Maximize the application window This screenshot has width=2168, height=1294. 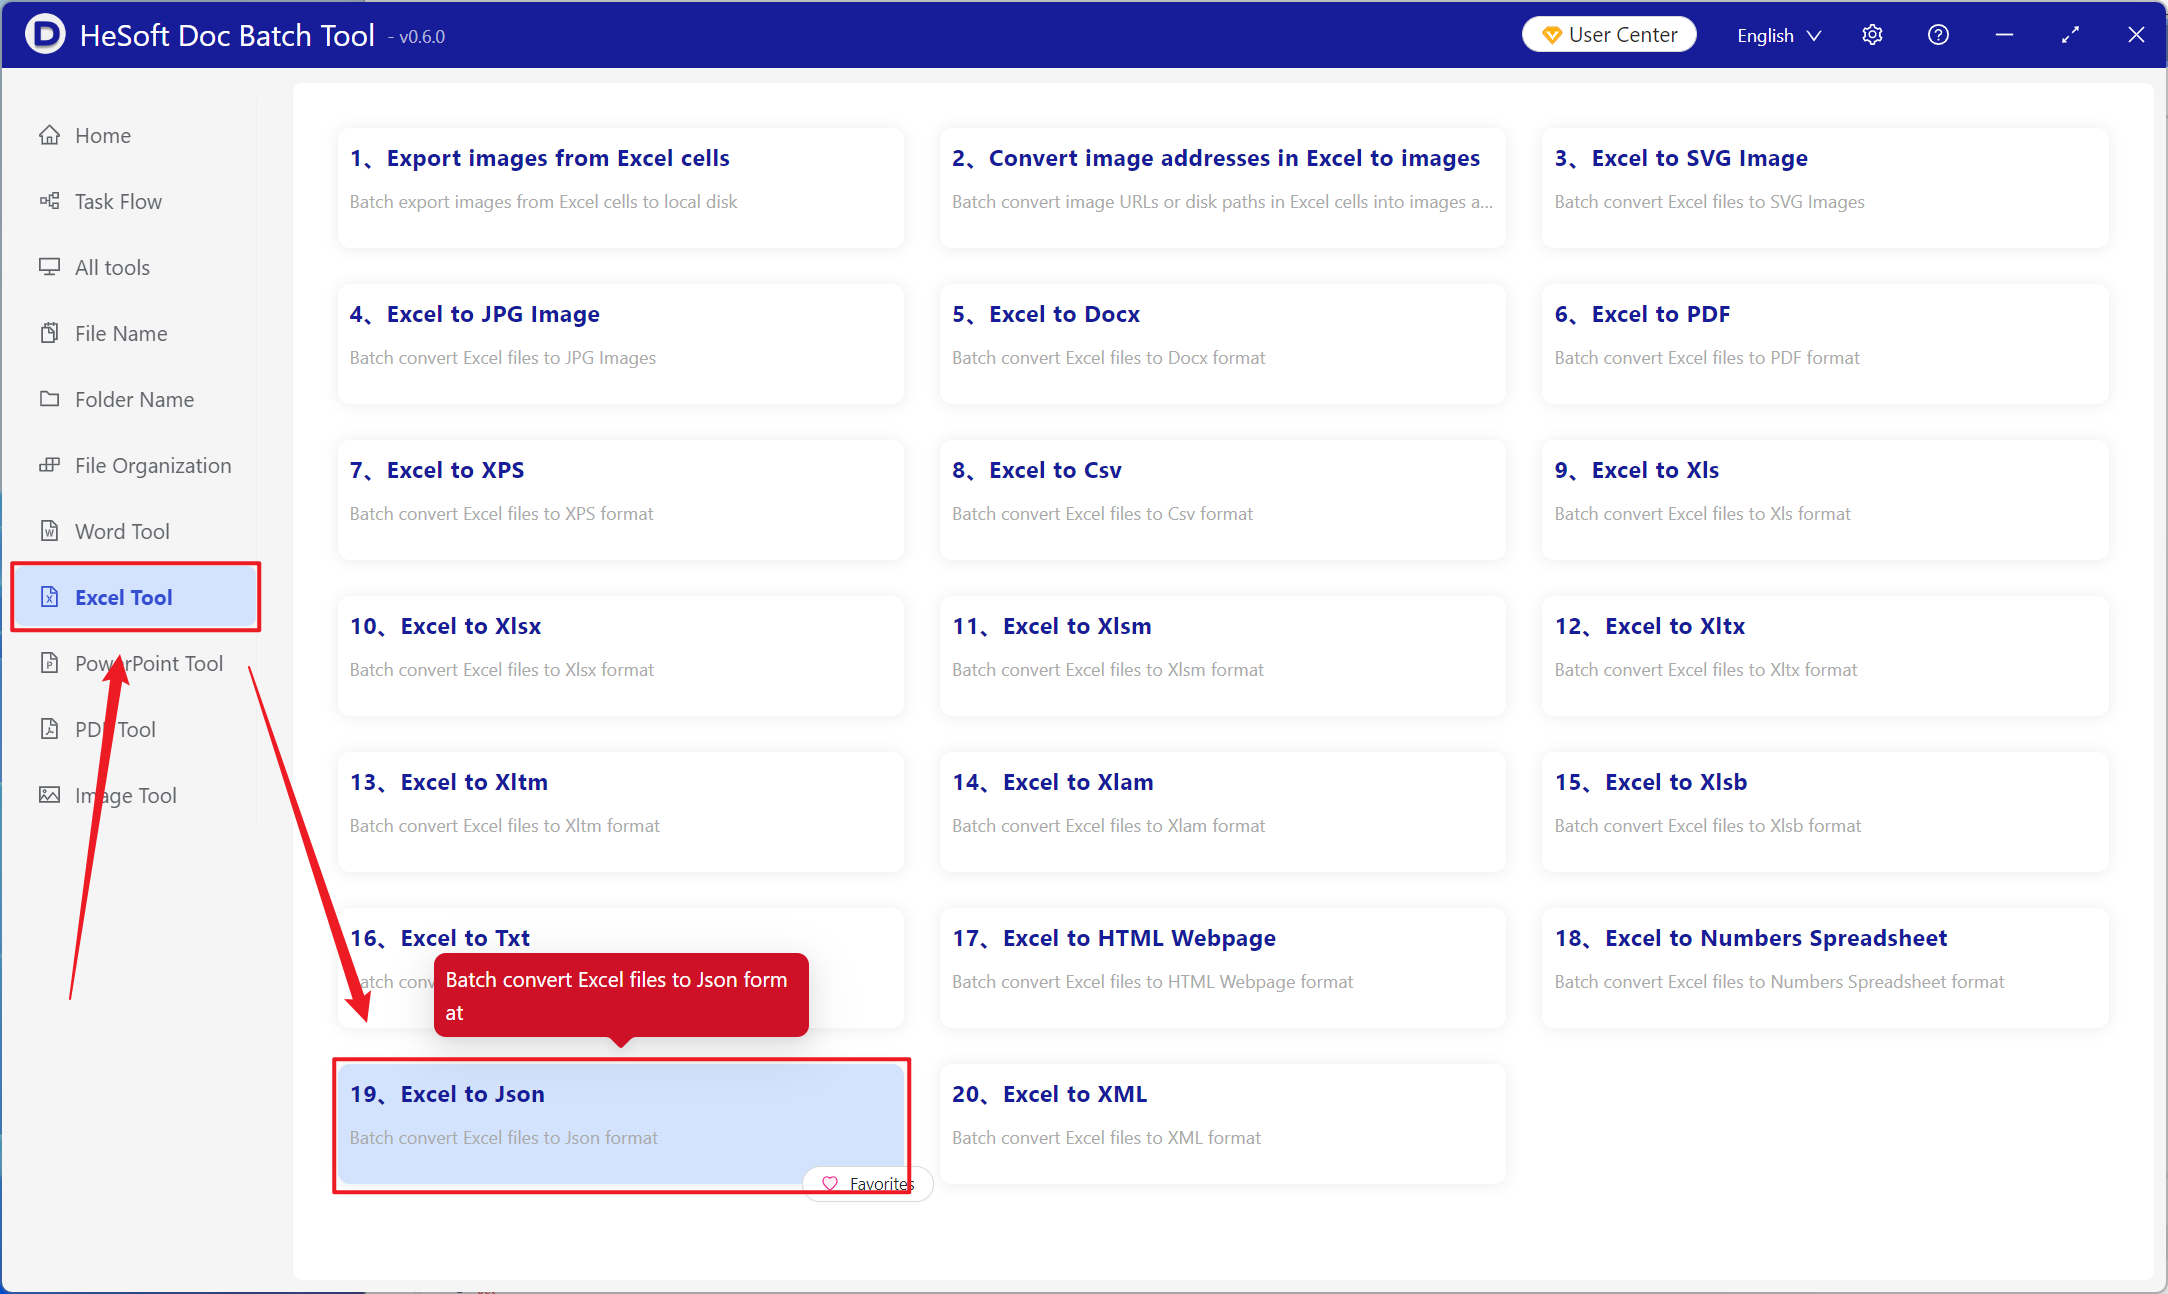(x=2070, y=35)
